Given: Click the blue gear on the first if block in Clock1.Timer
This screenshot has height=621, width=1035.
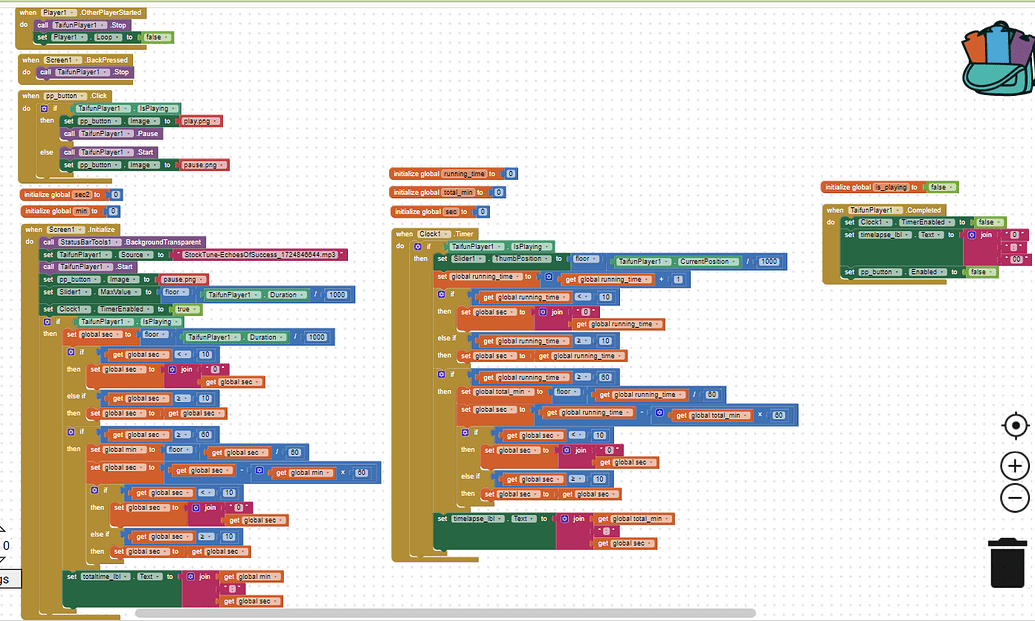Looking at the screenshot, I should click(417, 246).
